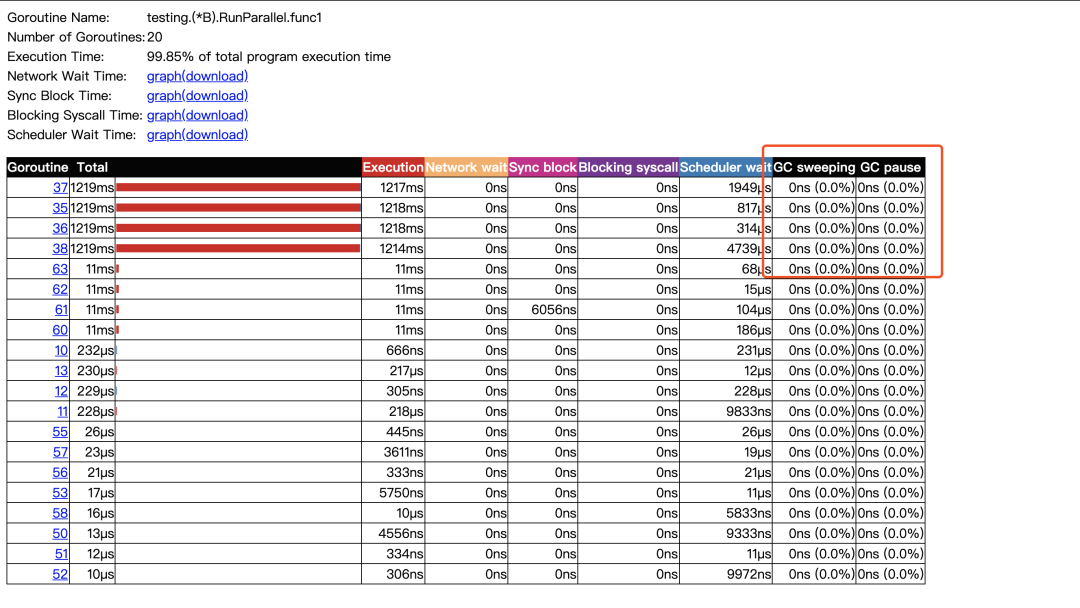
Task: Click the red bar for goroutine 37
Action: point(238,187)
